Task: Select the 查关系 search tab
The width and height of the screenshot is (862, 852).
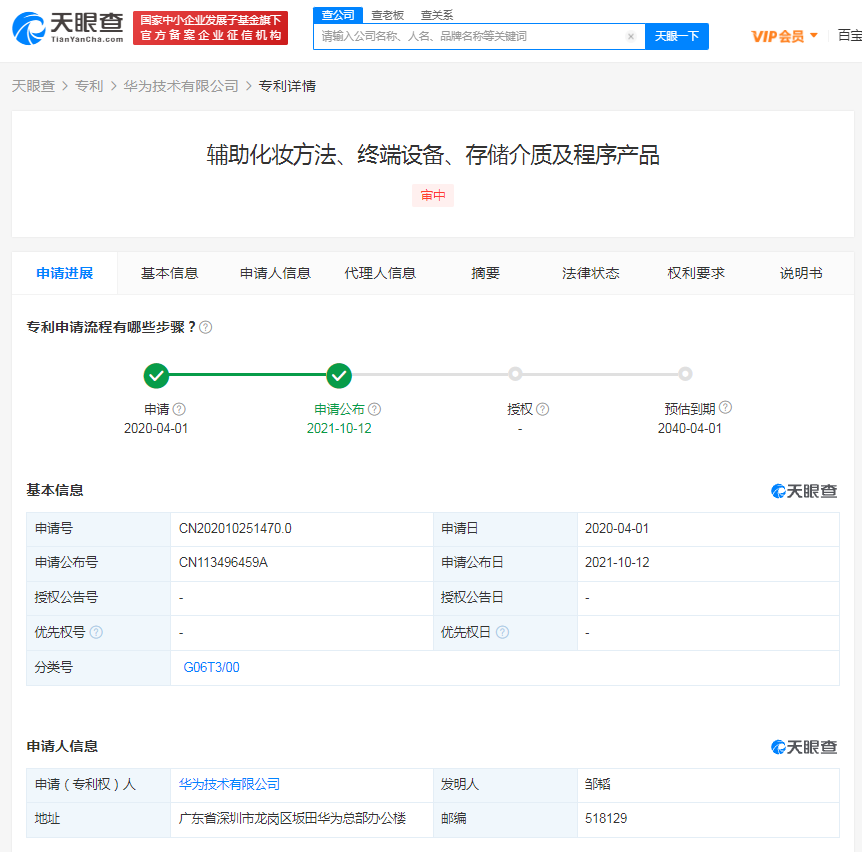Action: [x=436, y=15]
